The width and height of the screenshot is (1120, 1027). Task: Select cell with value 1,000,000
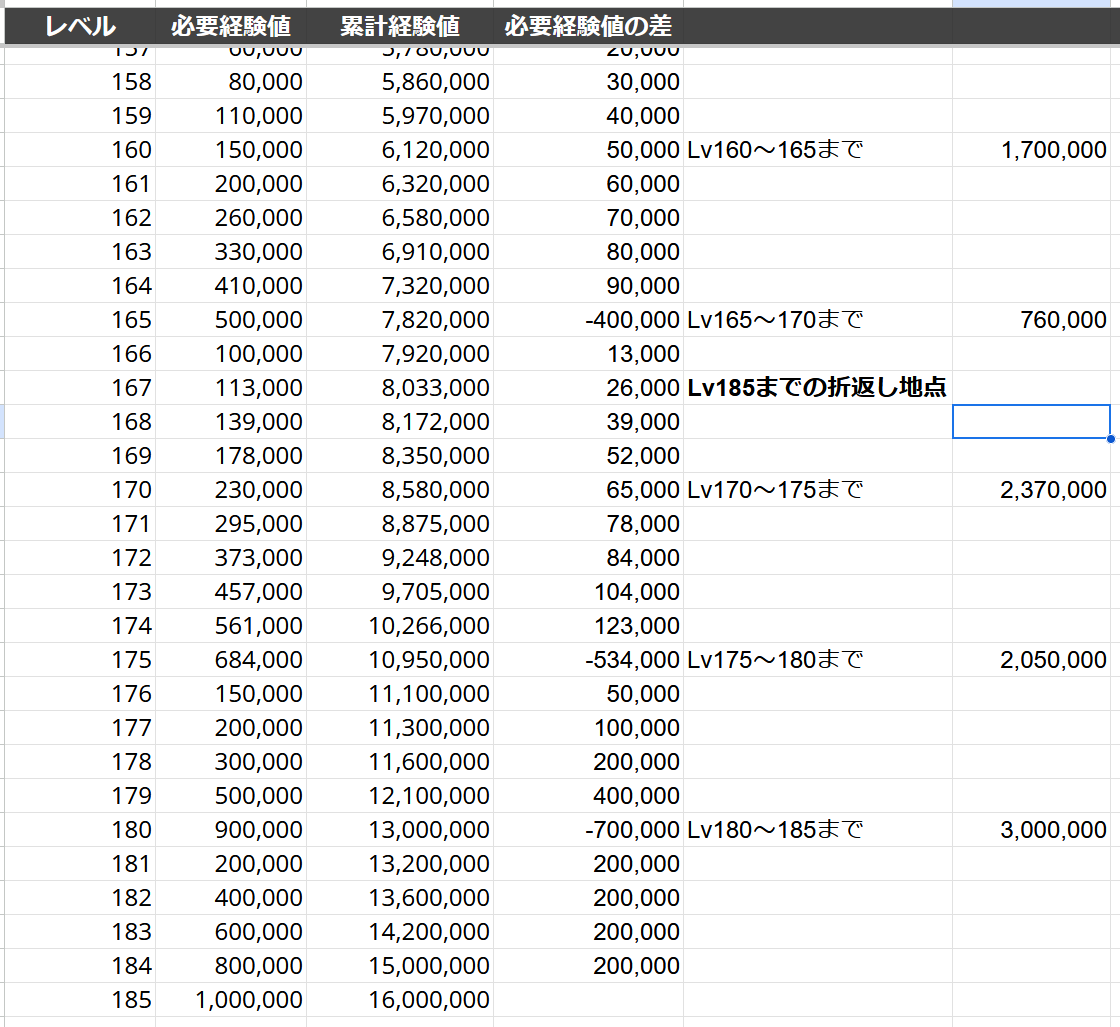231,1000
